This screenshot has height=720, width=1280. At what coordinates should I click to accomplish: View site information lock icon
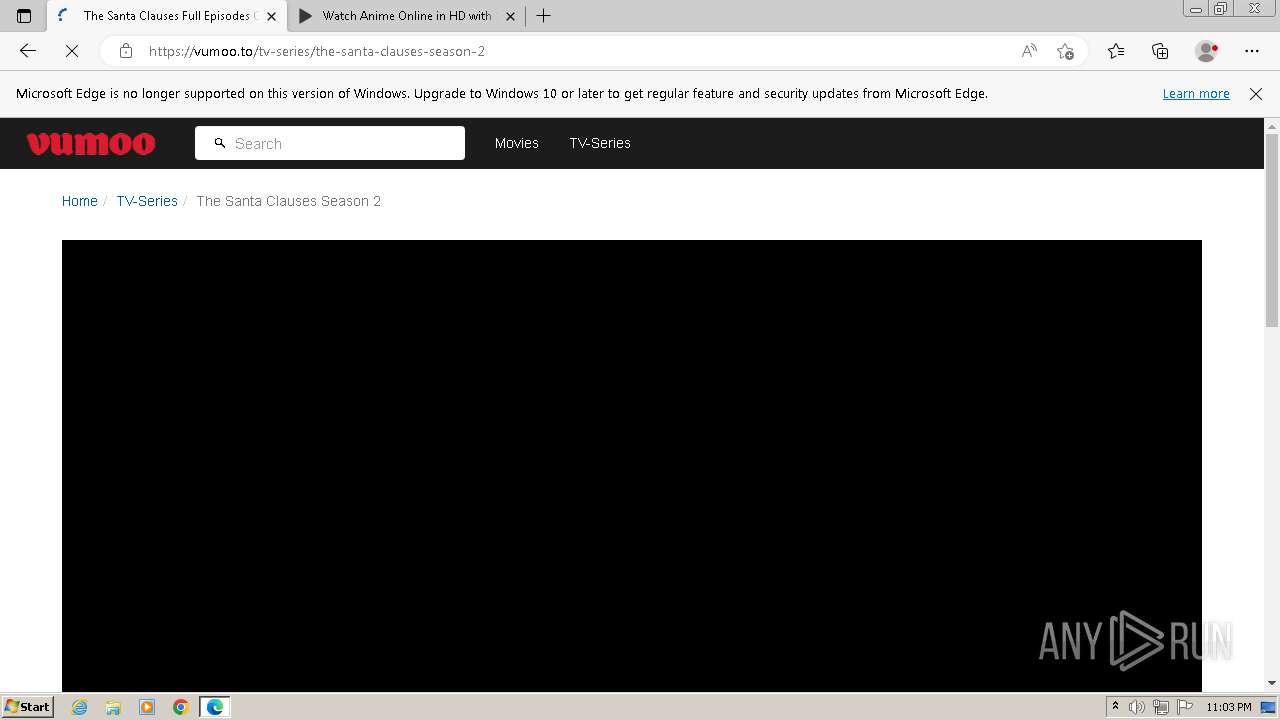coord(126,51)
